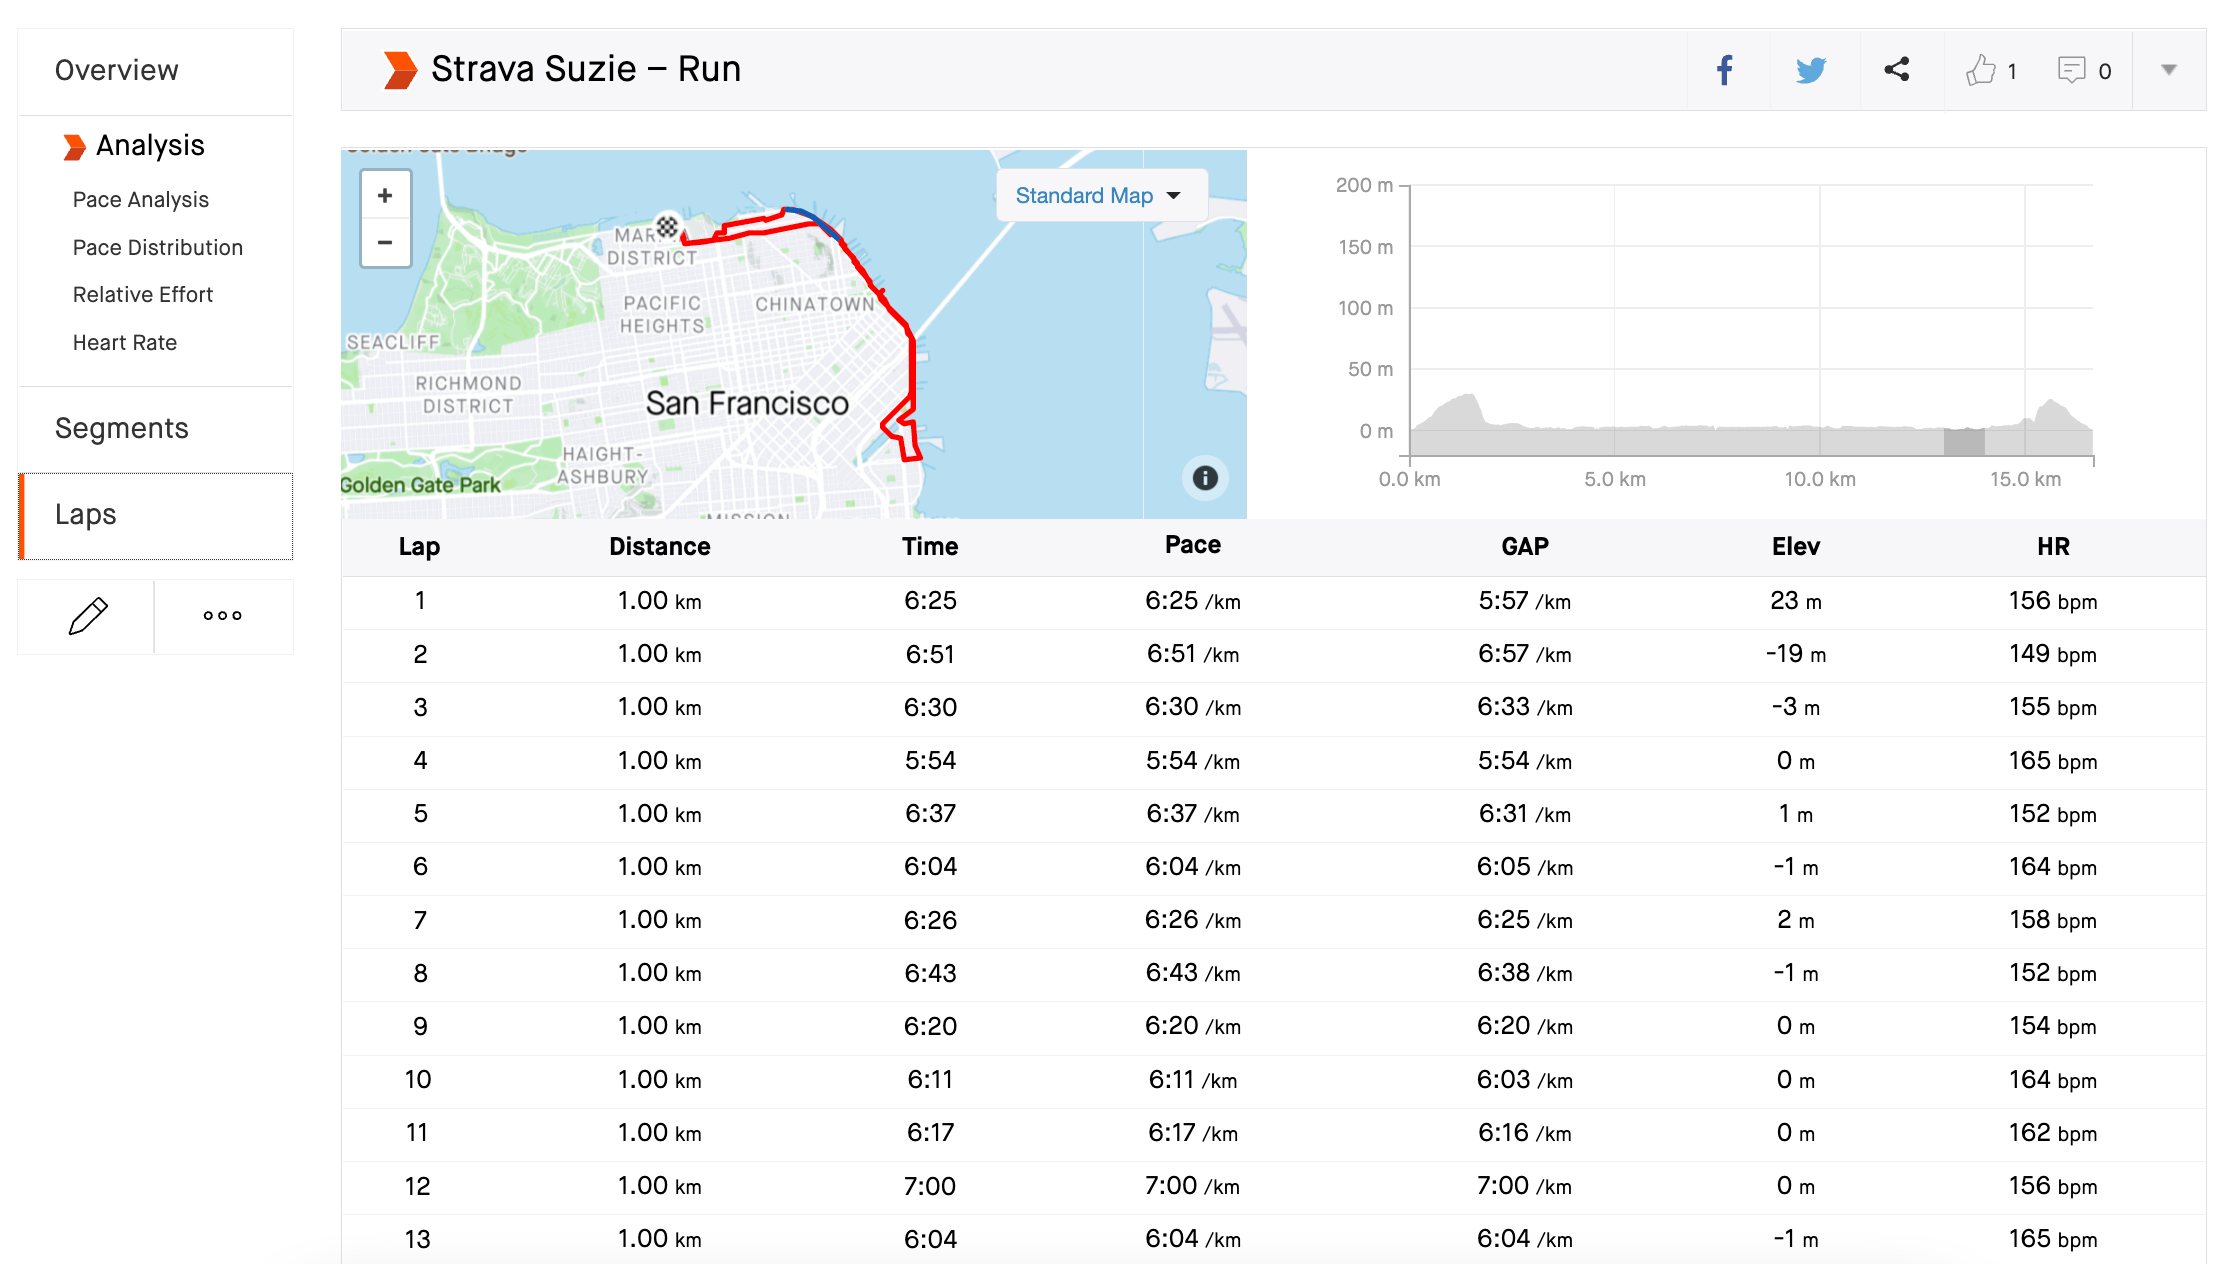Click the map info icon
Screen dimensions: 2228x1264
[1205, 478]
